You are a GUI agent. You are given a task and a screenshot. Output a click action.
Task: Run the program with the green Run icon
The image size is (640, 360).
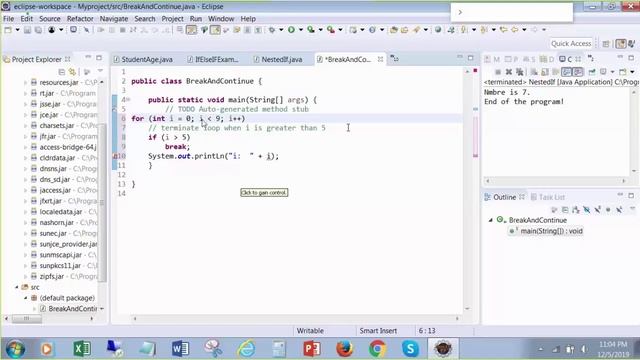[x=291, y=30]
